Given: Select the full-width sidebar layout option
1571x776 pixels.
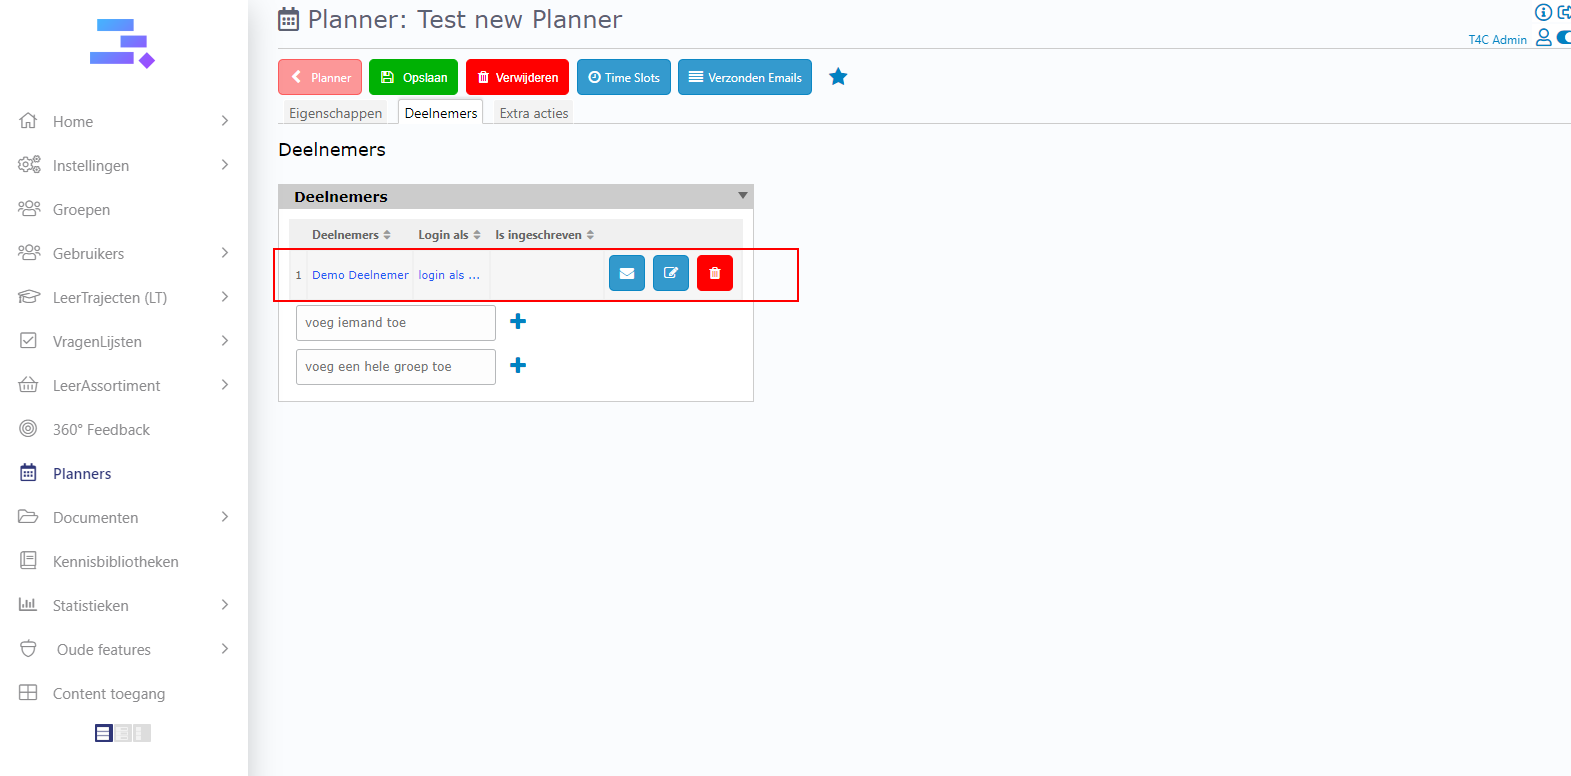Looking at the screenshot, I should (103, 733).
